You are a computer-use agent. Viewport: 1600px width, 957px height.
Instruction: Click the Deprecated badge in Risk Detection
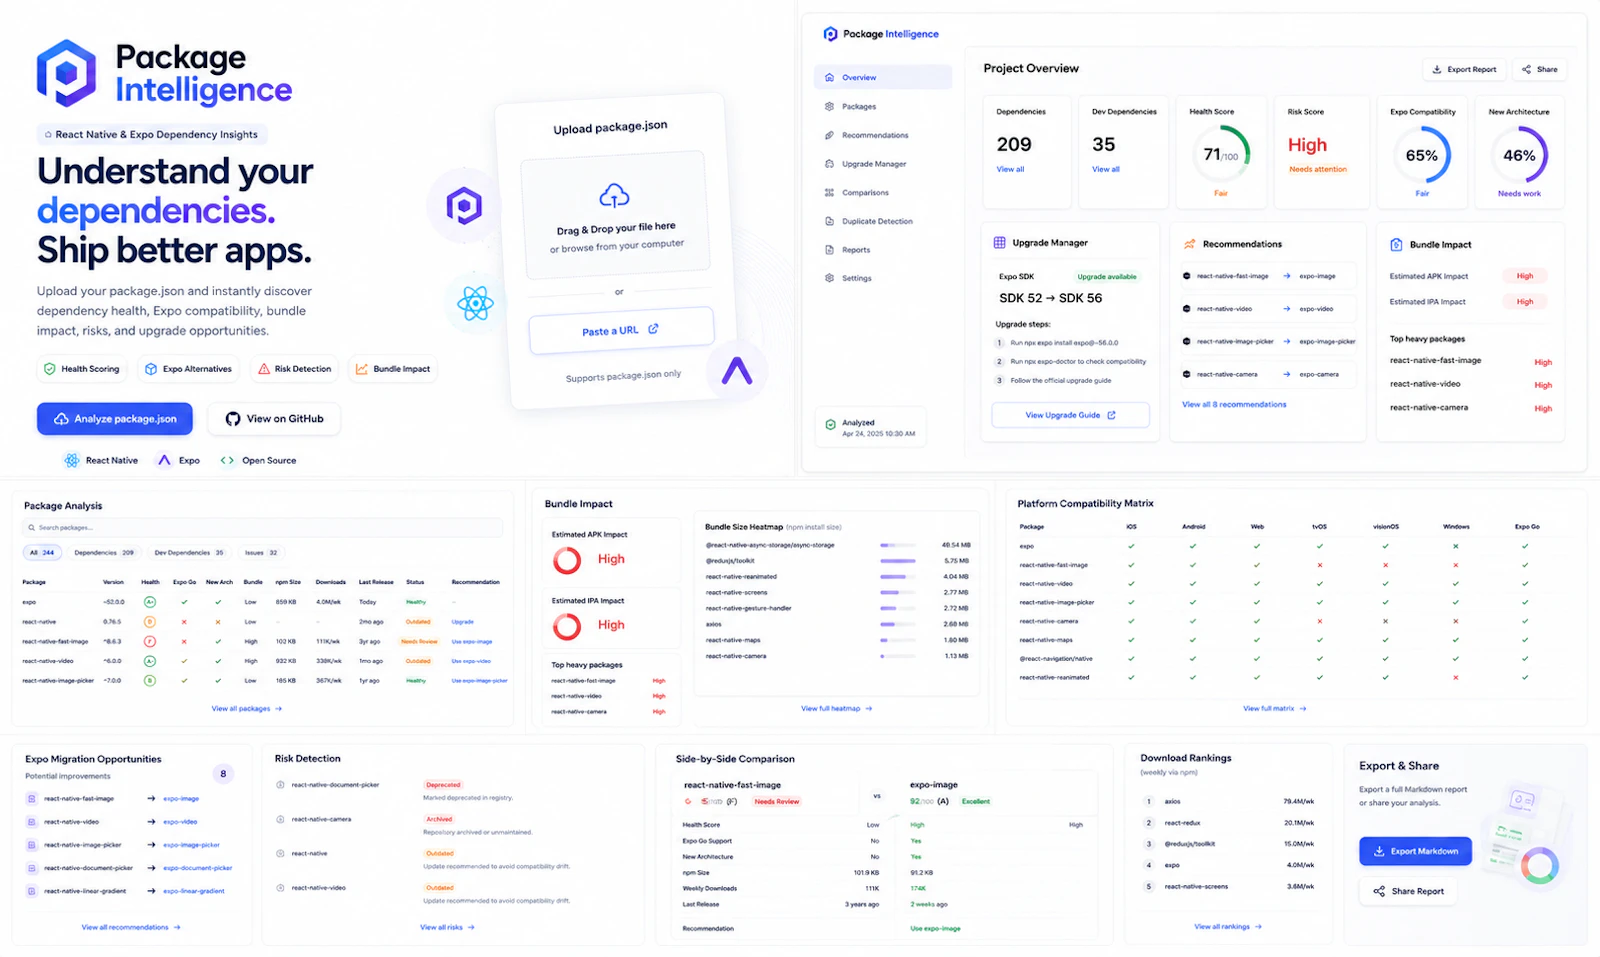click(x=443, y=785)
